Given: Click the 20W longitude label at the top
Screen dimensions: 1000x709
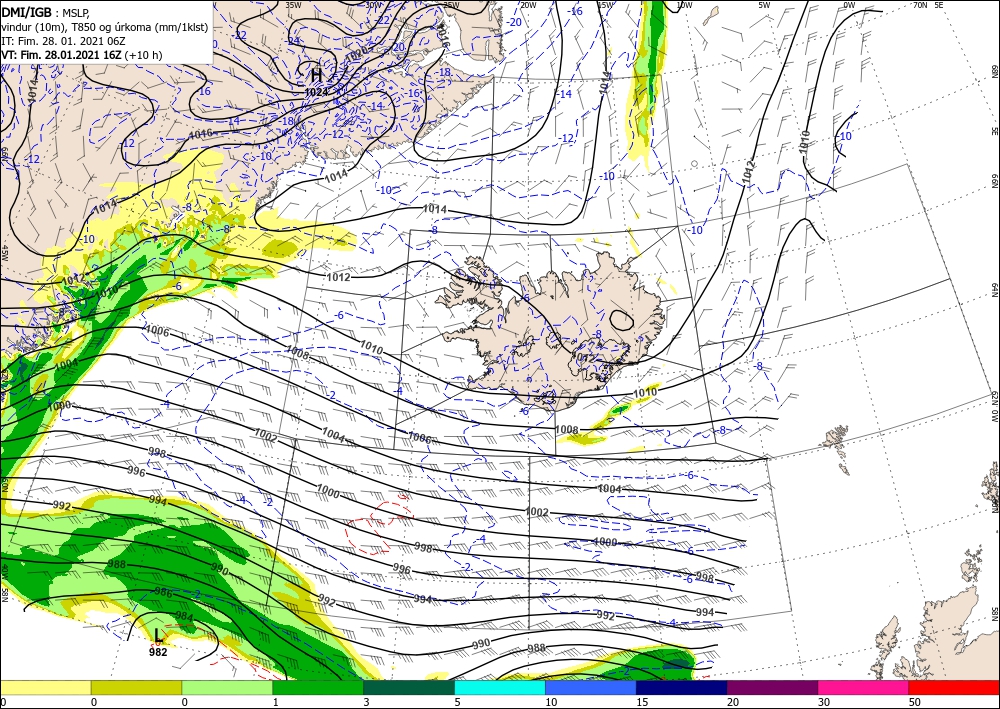Looking at the screenshot, I should (x=528, y=5).
